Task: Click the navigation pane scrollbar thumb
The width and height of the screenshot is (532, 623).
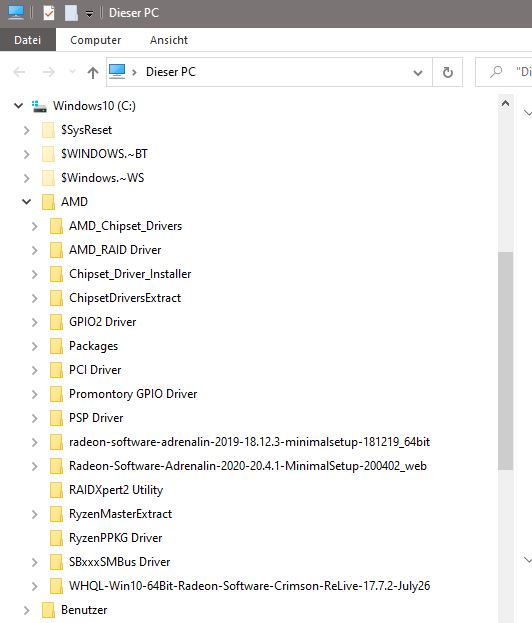Action: pos(505,361)
